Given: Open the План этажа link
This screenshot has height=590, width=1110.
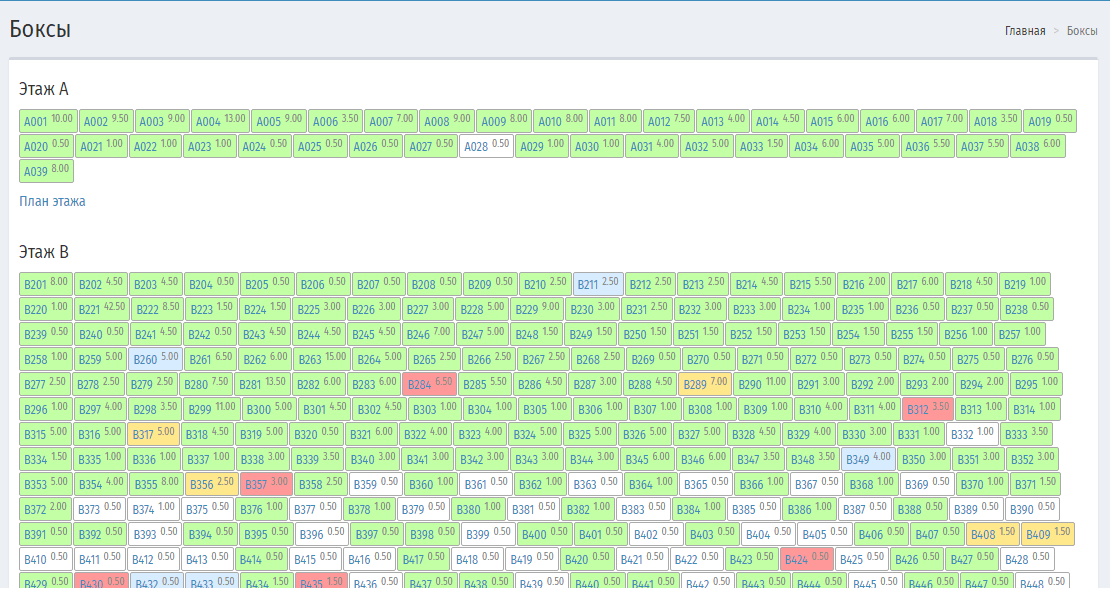Looking at the screenshot, I should pyautogui.click(x=52, y=201).
